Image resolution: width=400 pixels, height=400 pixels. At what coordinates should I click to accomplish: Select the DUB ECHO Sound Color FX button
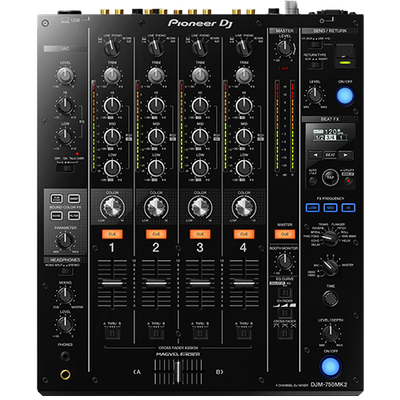(56, 199)
